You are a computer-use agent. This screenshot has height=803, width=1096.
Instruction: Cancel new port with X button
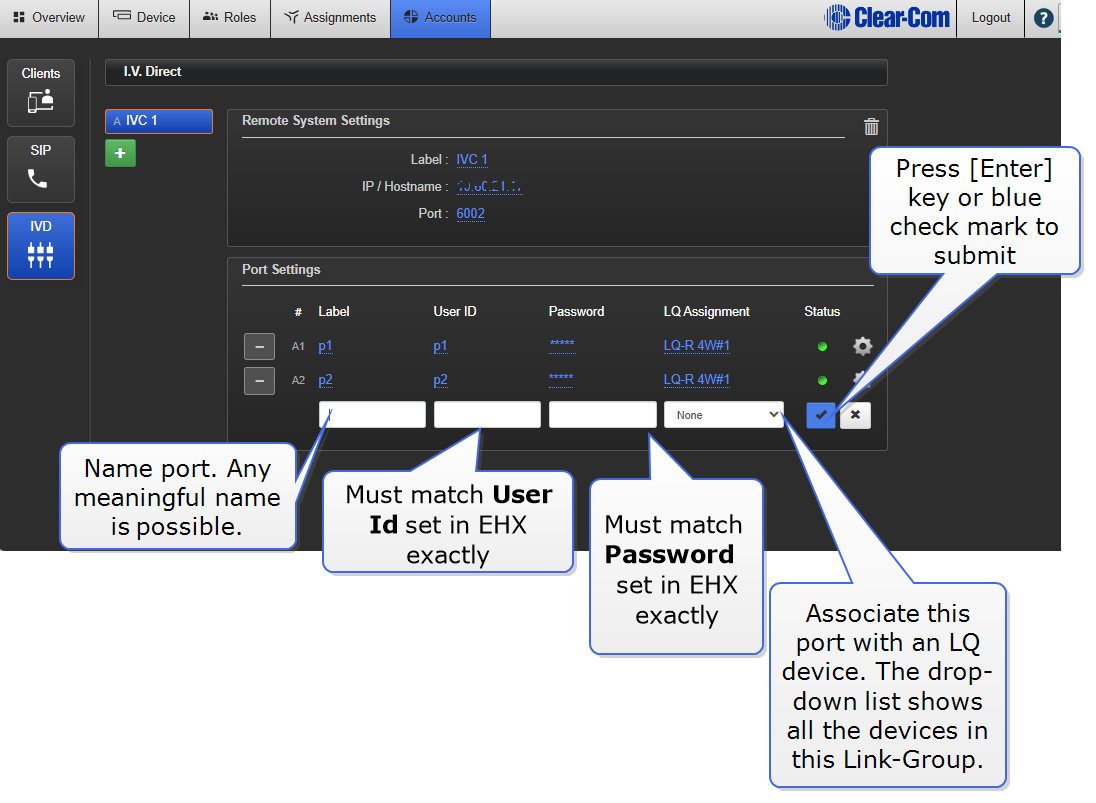point(855,415)
